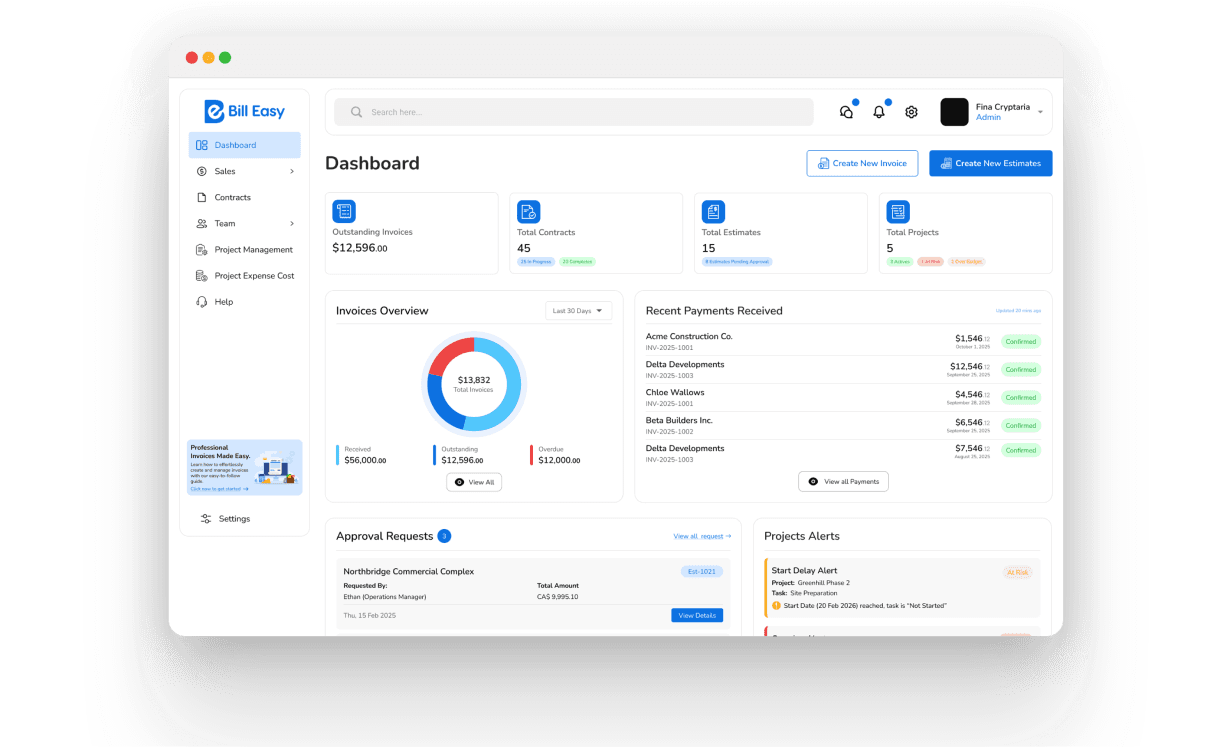Expand the Sales menu chevron

292,171
